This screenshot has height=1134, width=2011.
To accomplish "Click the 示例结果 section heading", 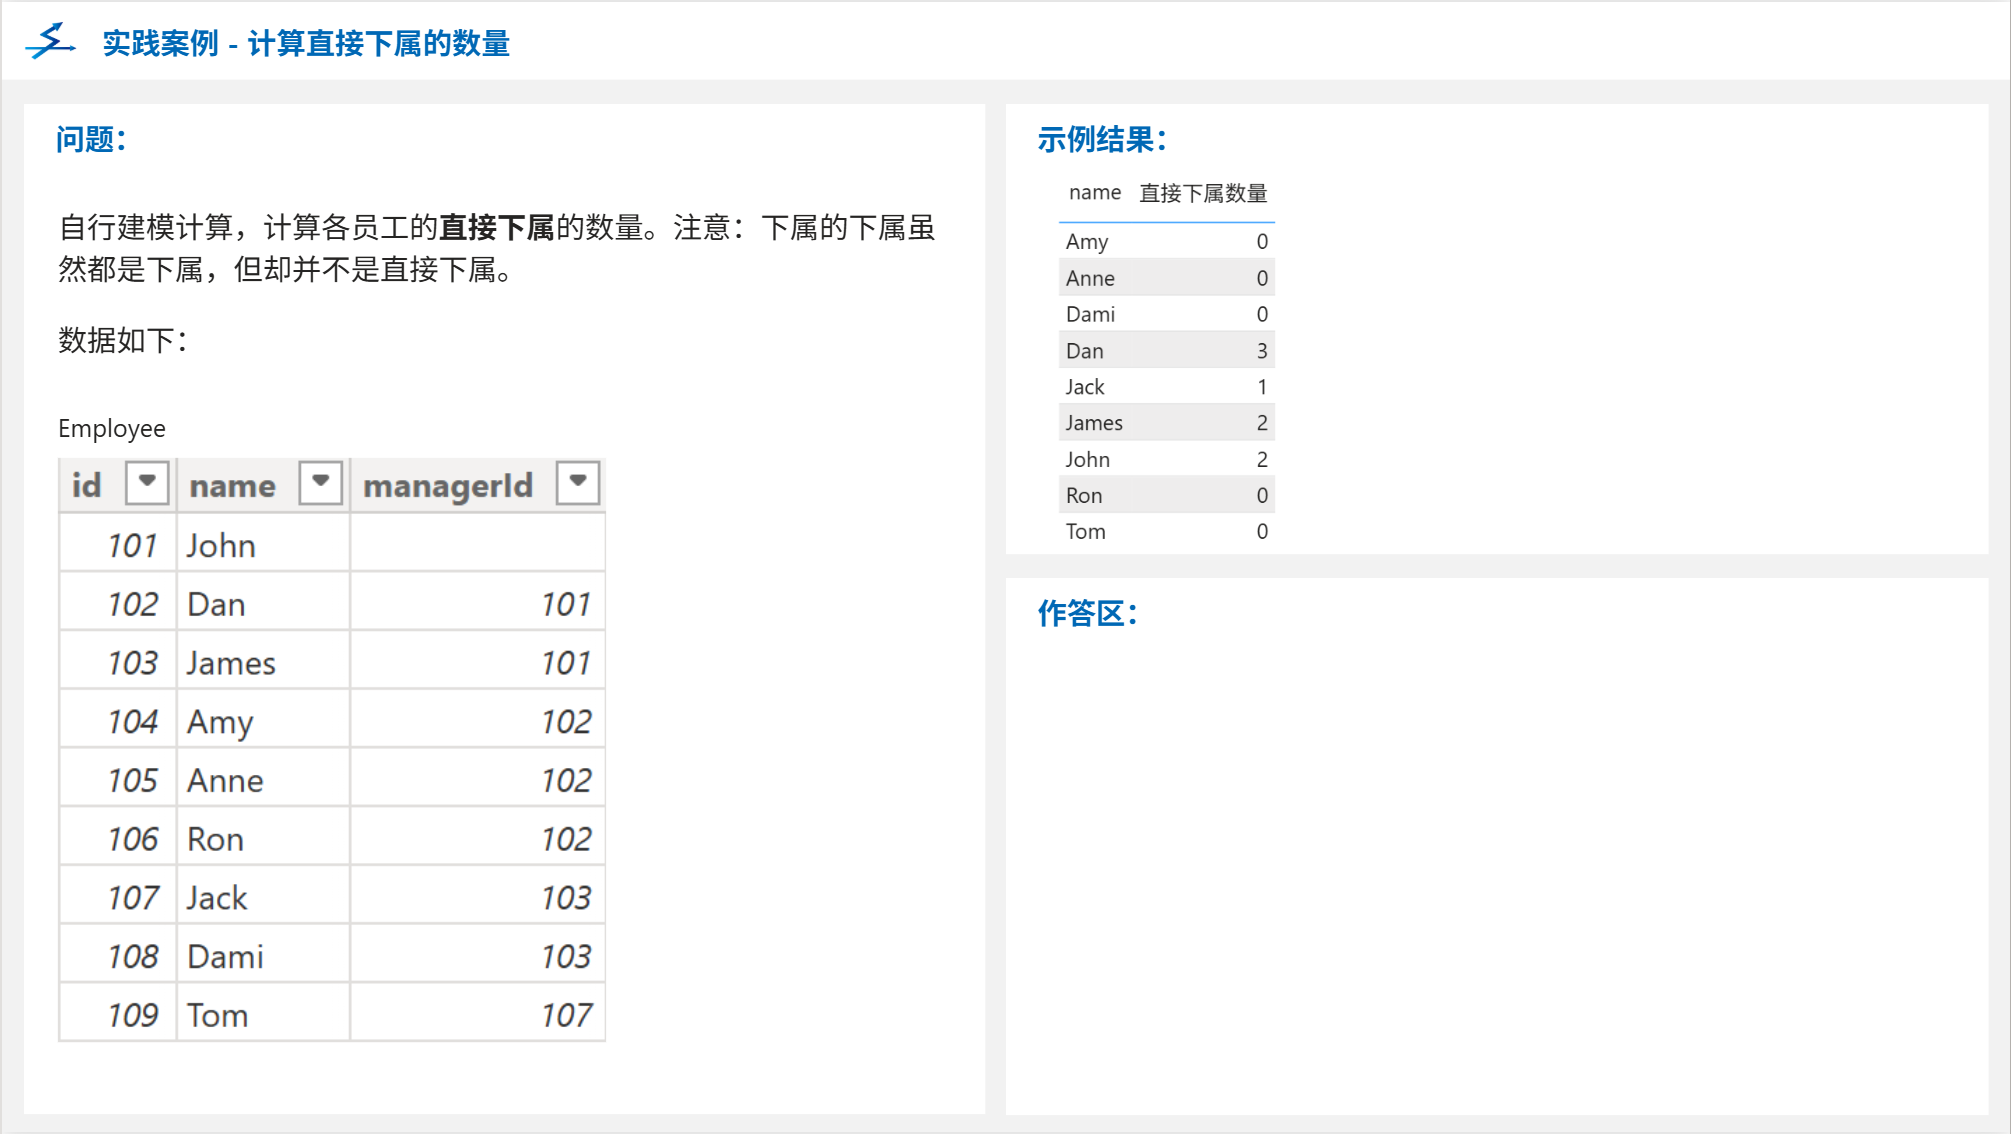I will tap(1101, 139).
